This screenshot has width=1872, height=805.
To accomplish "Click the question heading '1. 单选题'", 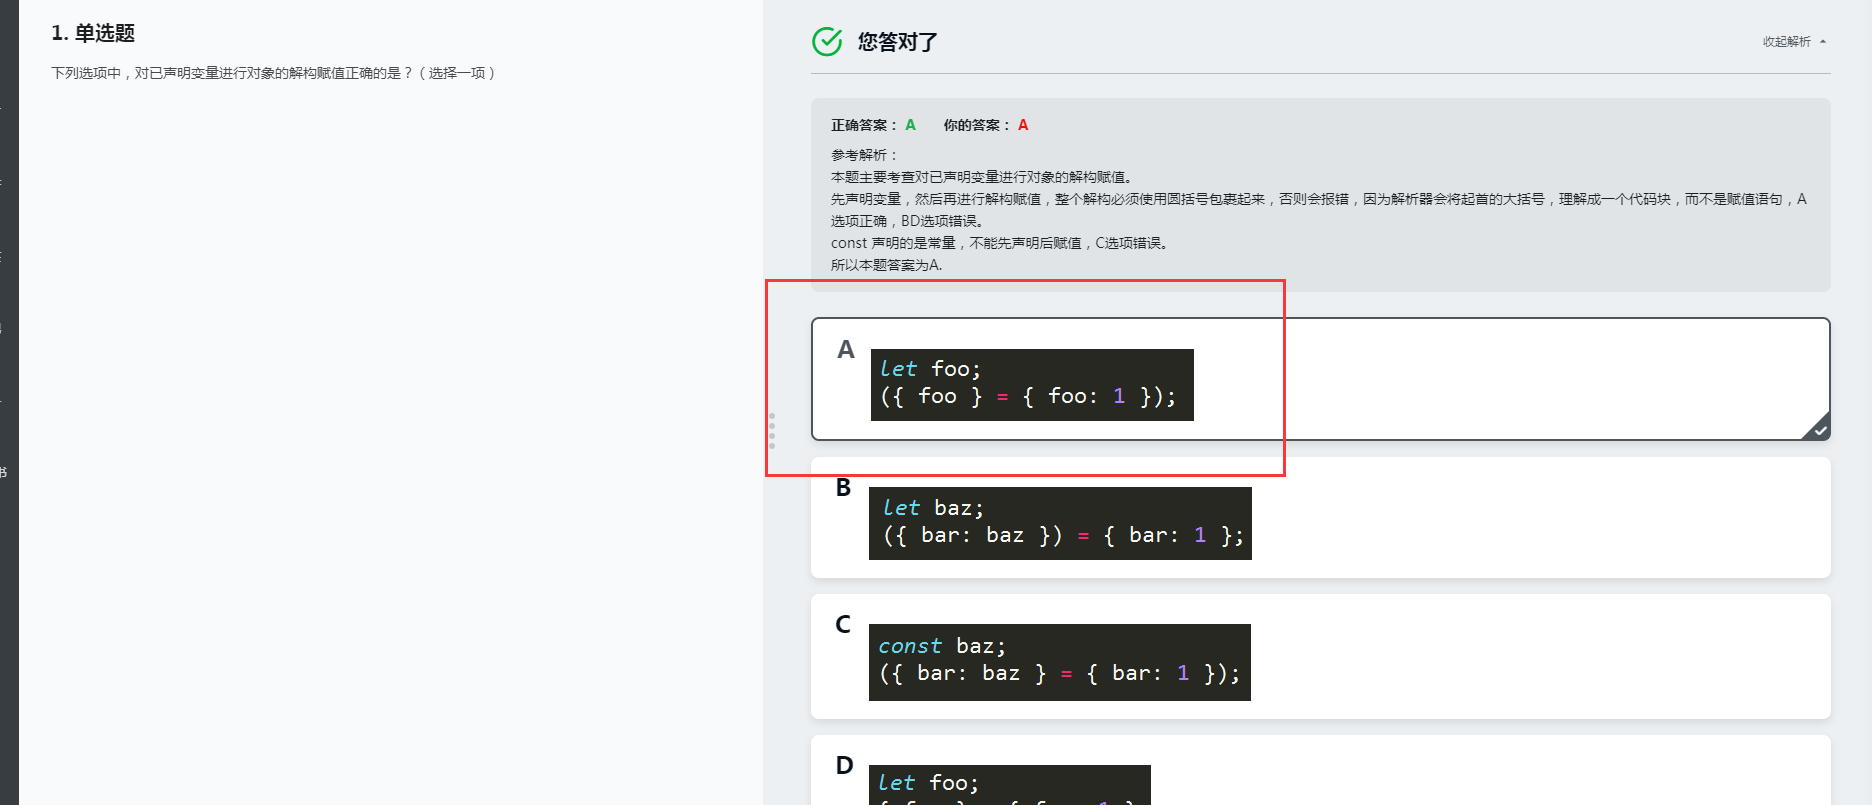I will [x=93, y=33].
